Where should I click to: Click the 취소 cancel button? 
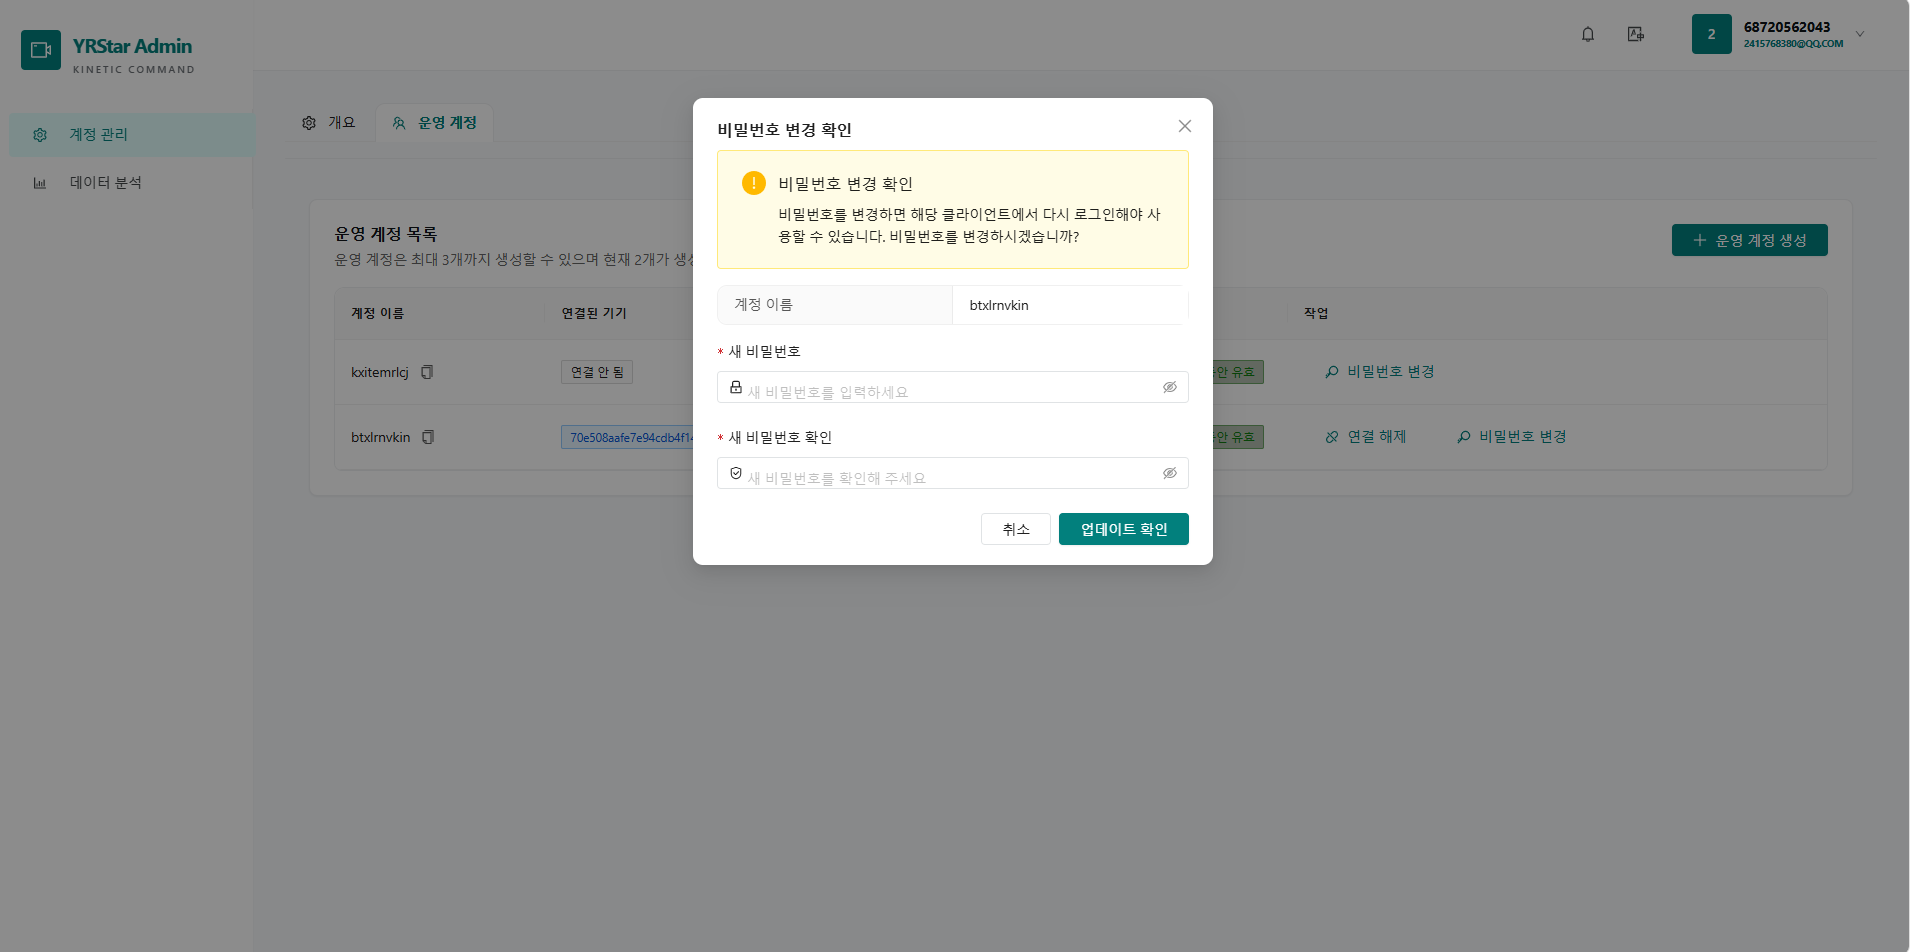pyautogui.click(x=1015, y=529)
